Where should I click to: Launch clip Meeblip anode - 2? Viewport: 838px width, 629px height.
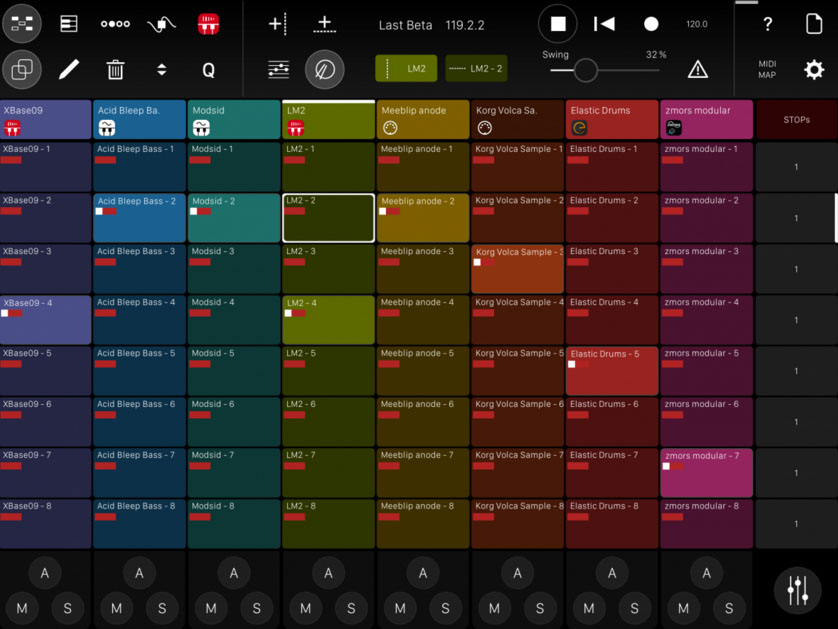[423, 218]
